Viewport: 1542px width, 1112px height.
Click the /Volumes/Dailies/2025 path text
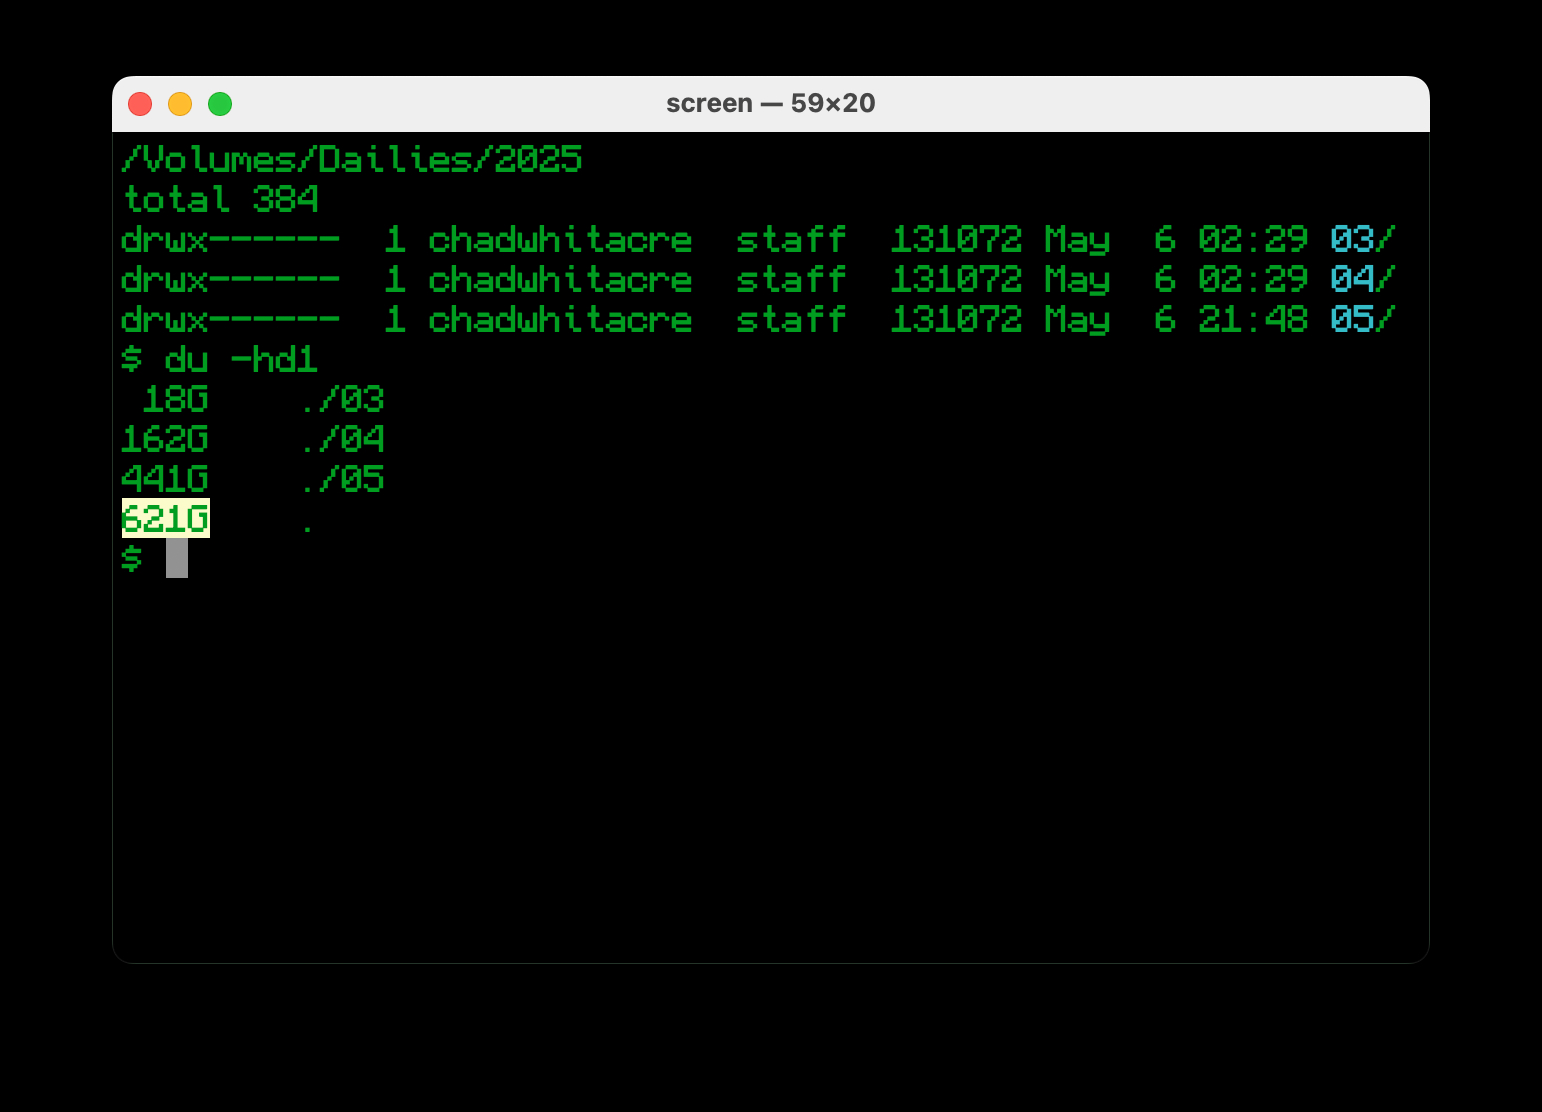click(x=351, y=160)
